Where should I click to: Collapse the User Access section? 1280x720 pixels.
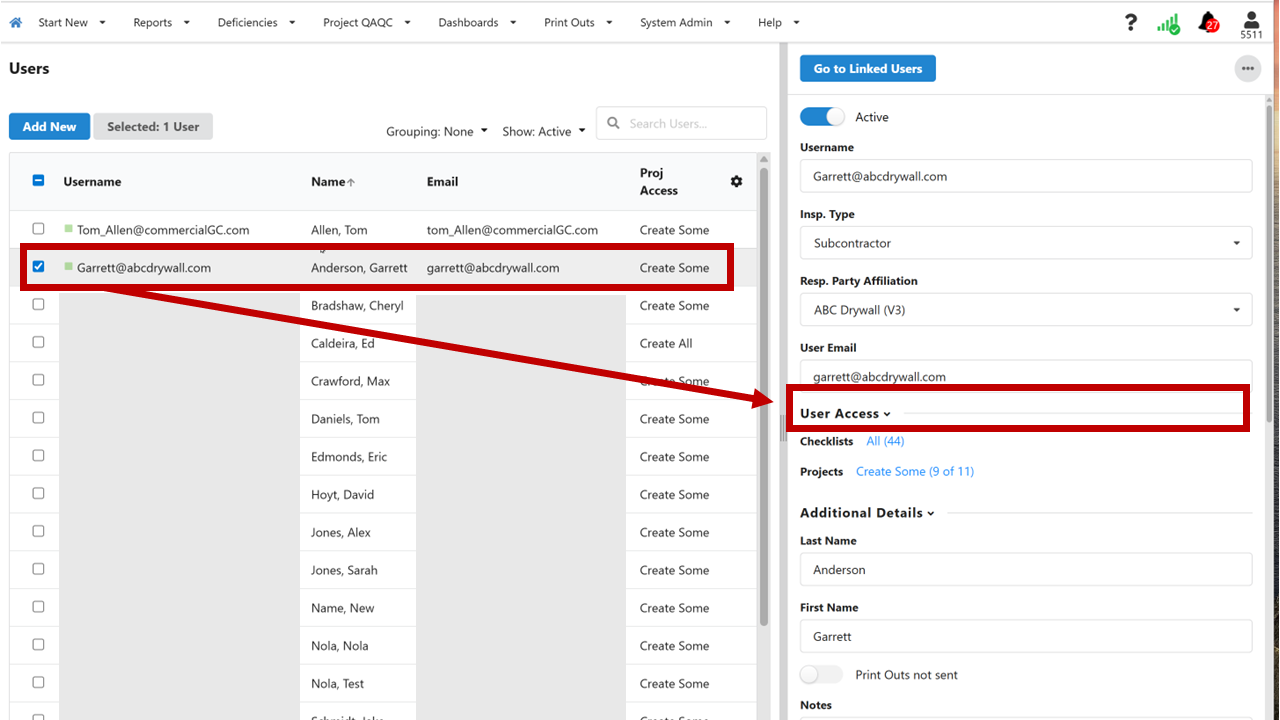(x=845, y=413)
